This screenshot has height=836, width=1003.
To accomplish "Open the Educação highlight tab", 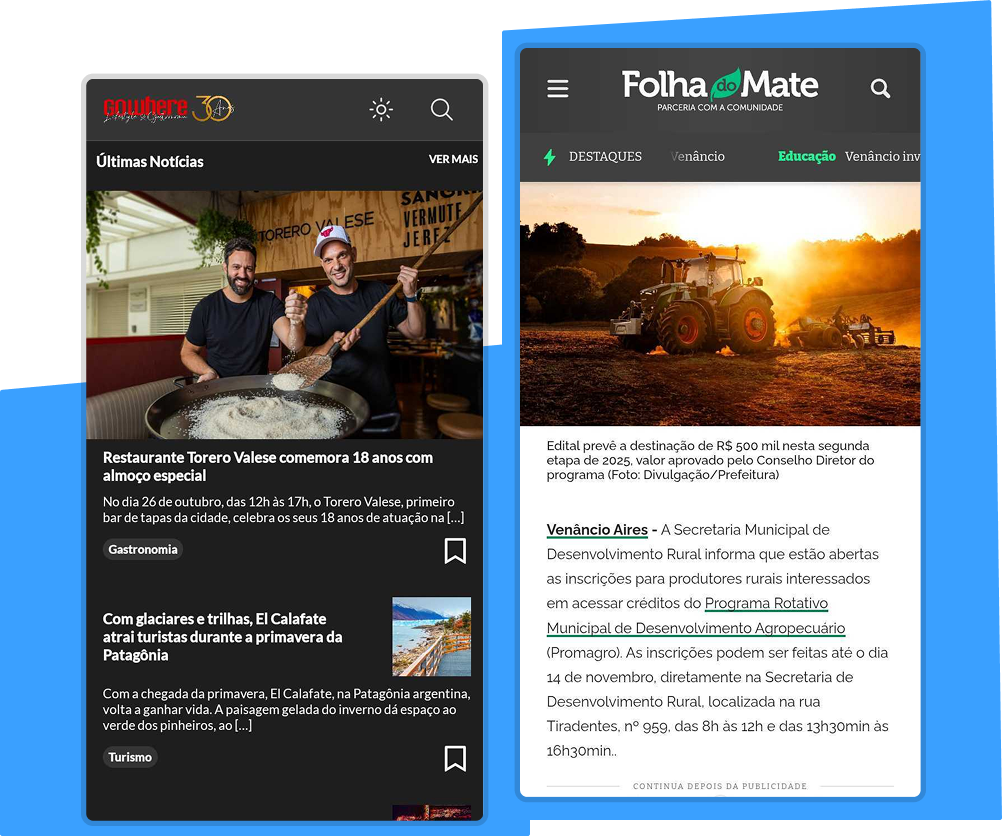I will coord(807,156).
